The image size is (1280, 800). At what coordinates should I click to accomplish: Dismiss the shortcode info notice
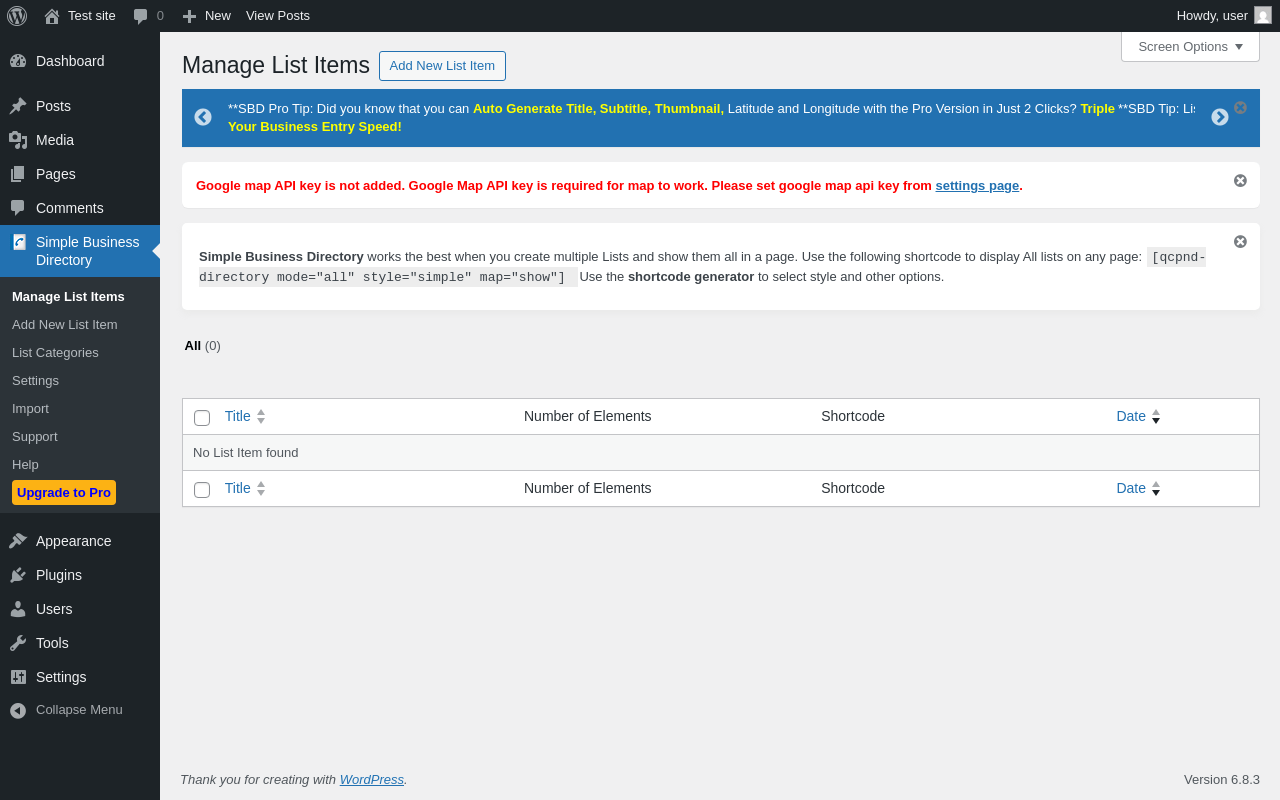[1240, 241]
